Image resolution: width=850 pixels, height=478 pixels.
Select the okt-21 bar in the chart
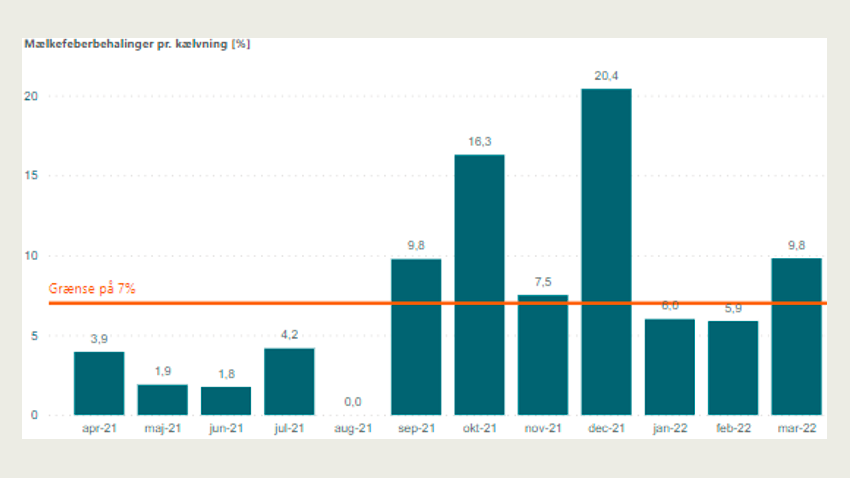pos(479,284)
